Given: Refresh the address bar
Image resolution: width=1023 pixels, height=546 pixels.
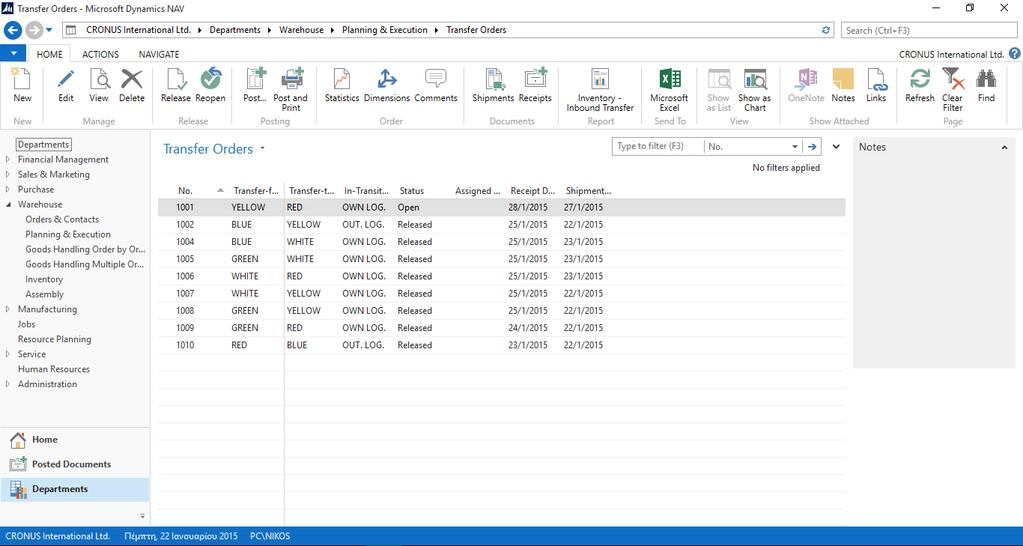Looking at the screenshot, I should coord(826,30).
